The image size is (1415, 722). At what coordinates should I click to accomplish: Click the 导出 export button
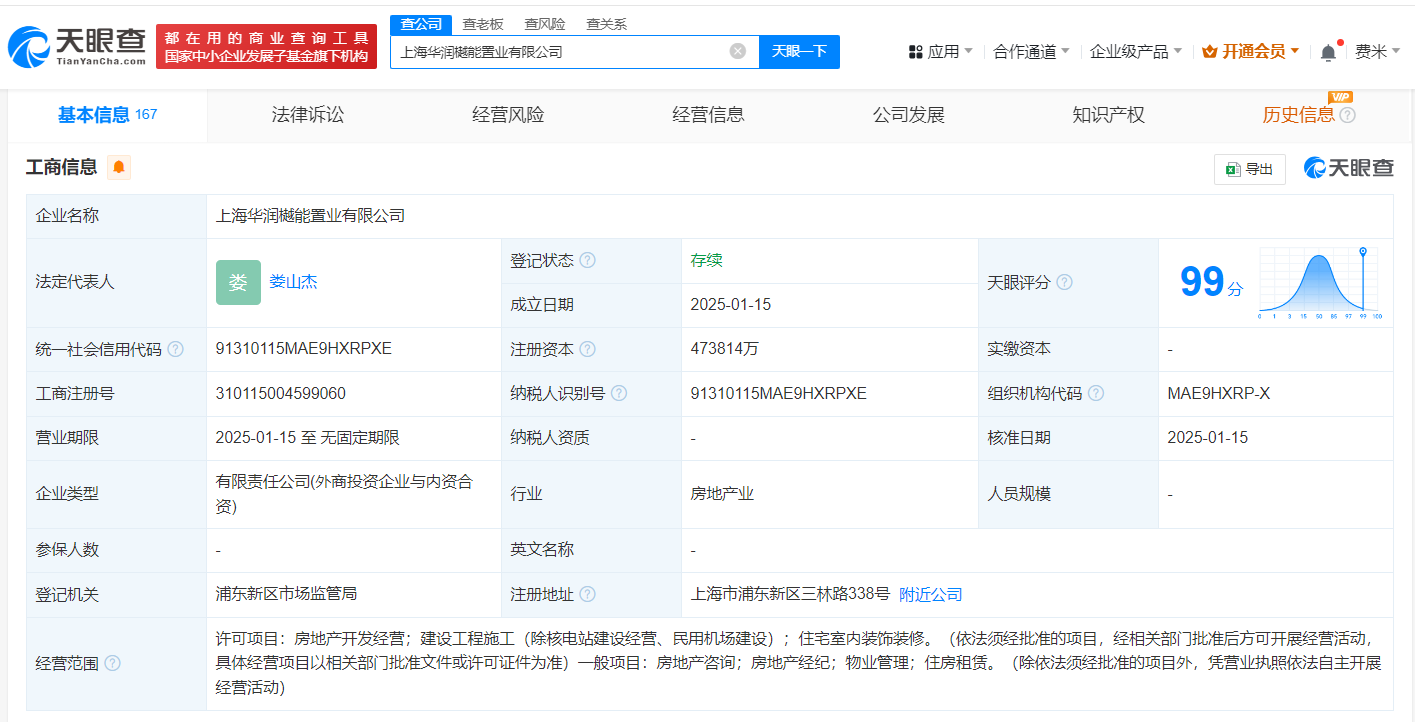click(1249, 169)
